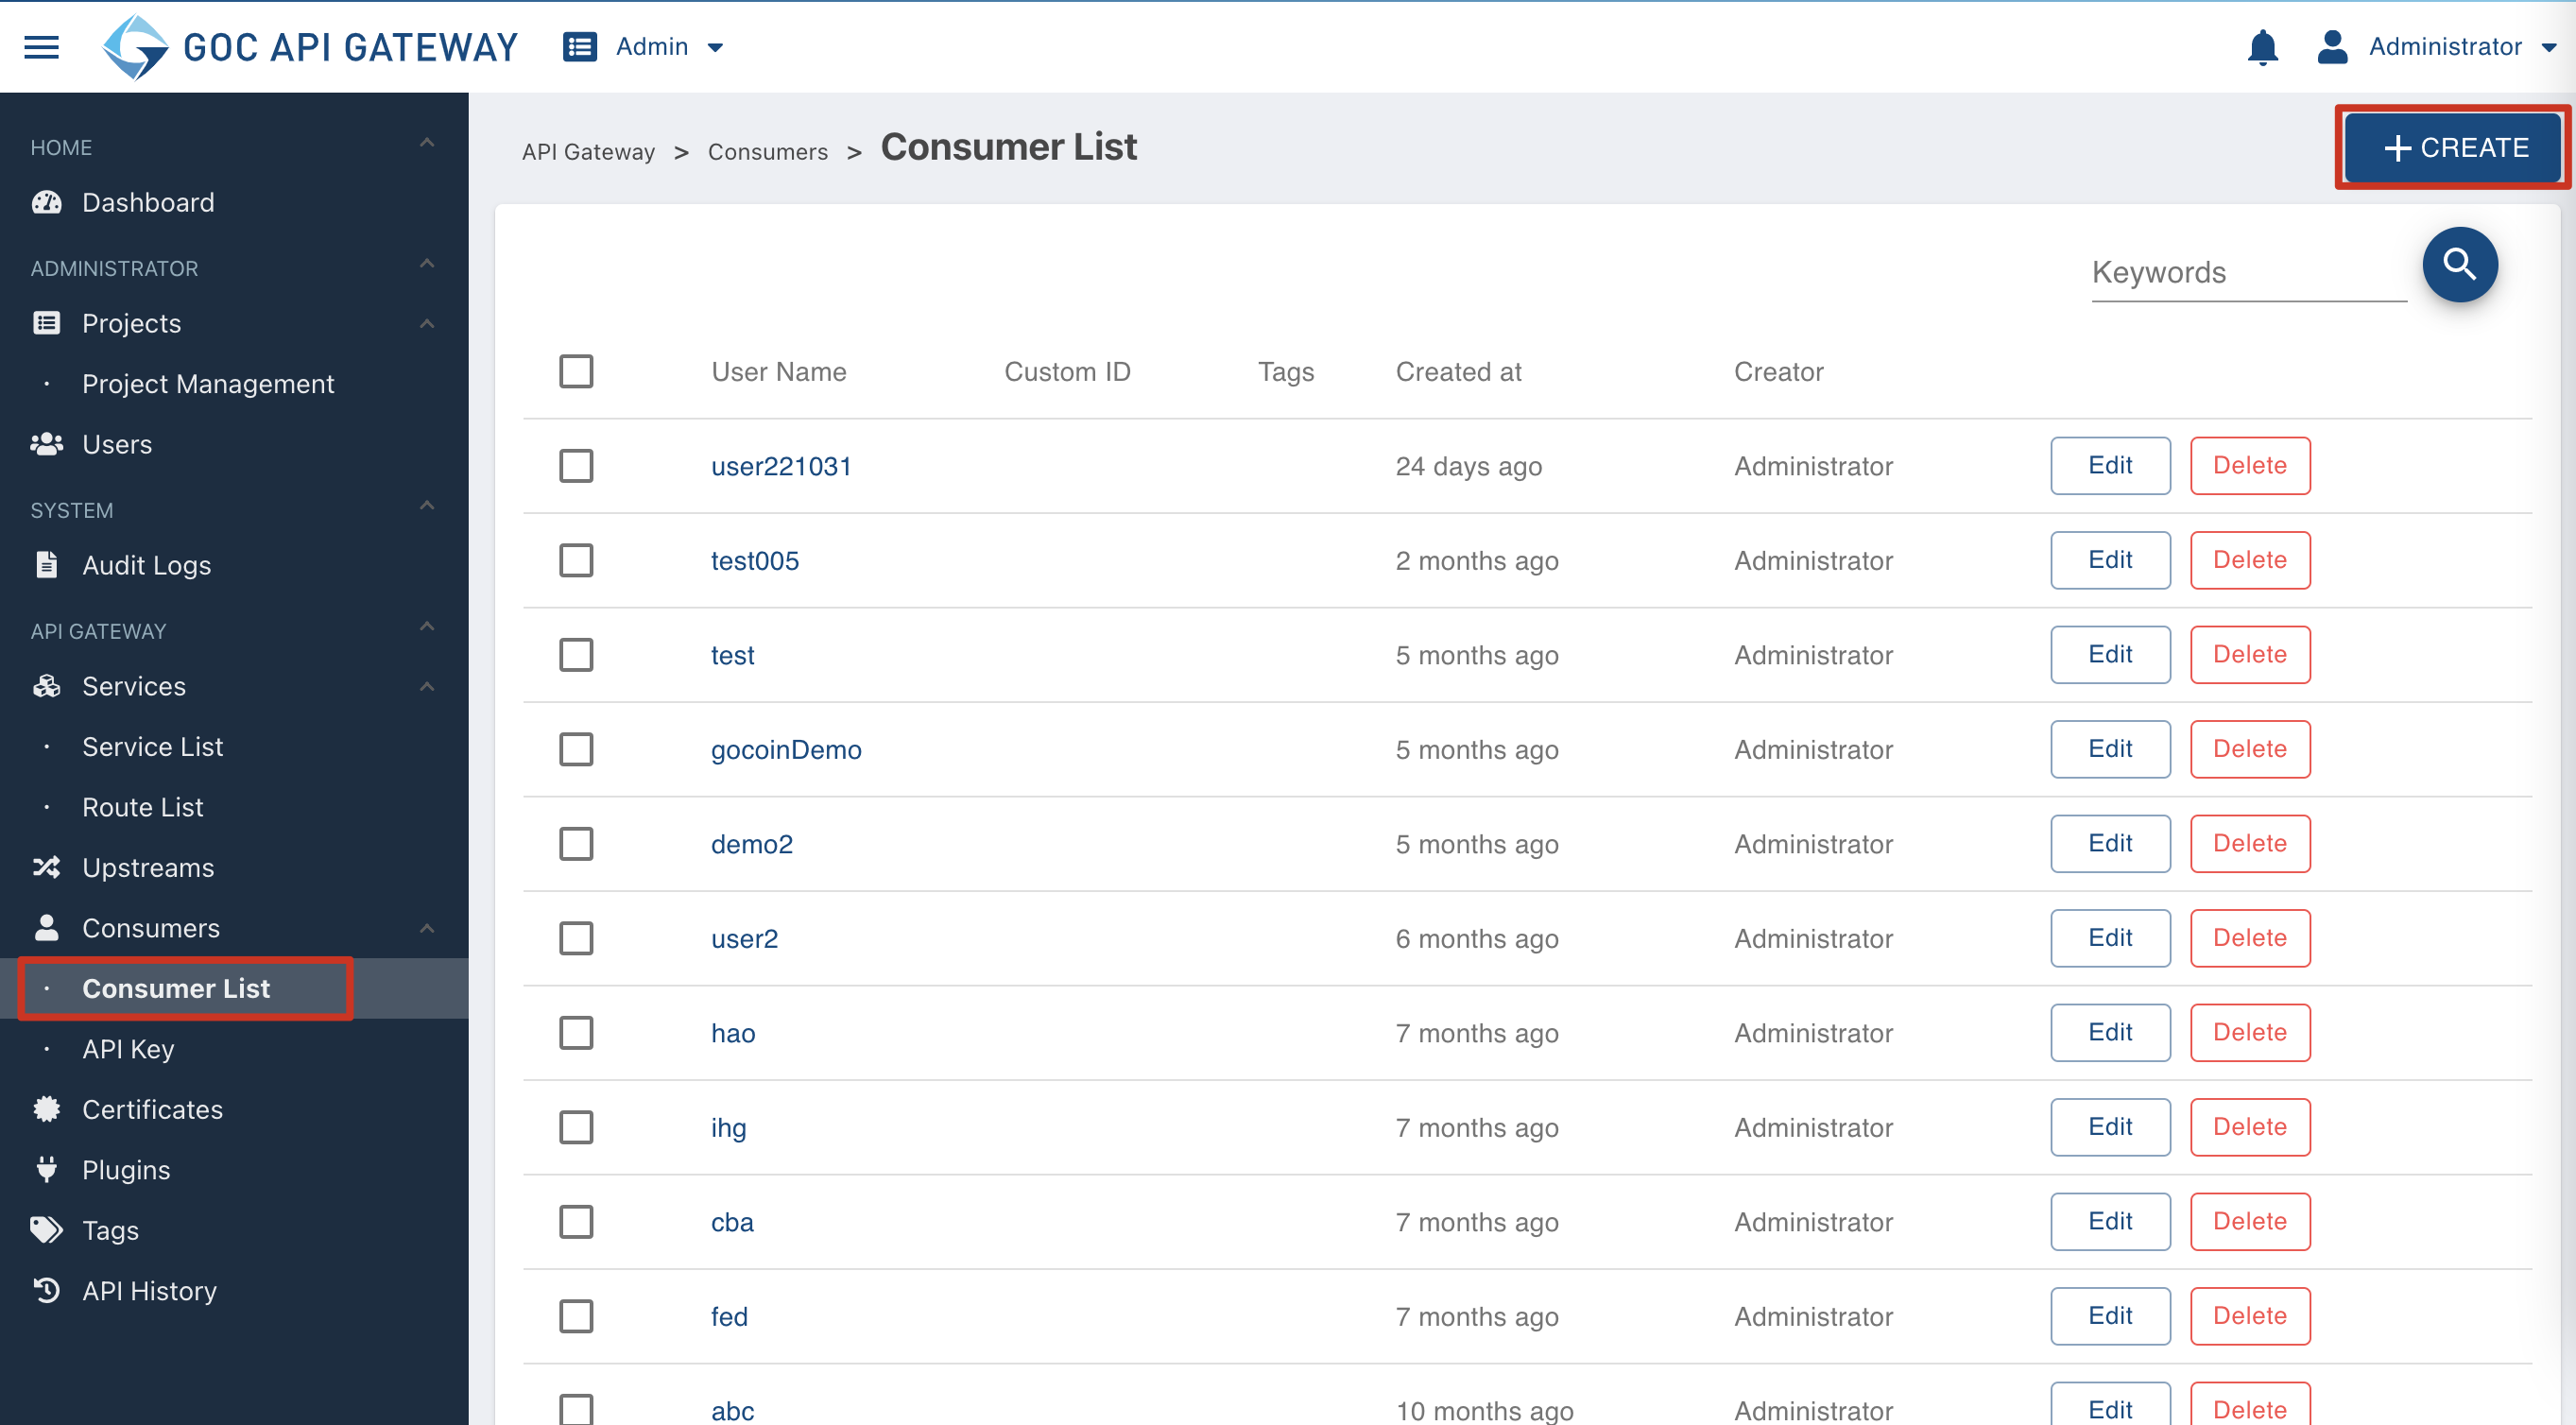Click the GOC API Gateway logo
Screen dimensions: 2576x1425
310,47
